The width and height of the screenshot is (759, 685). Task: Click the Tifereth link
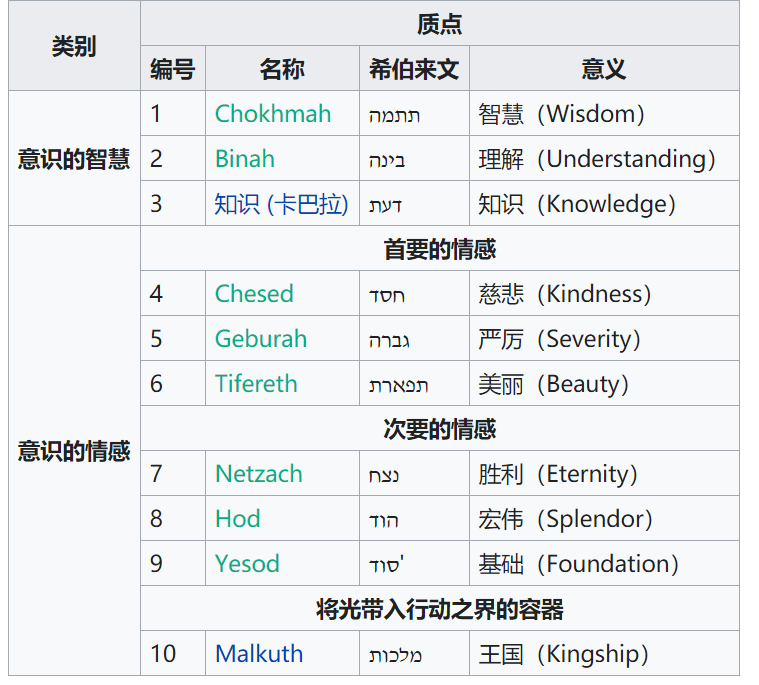click(x=256, y=384)
